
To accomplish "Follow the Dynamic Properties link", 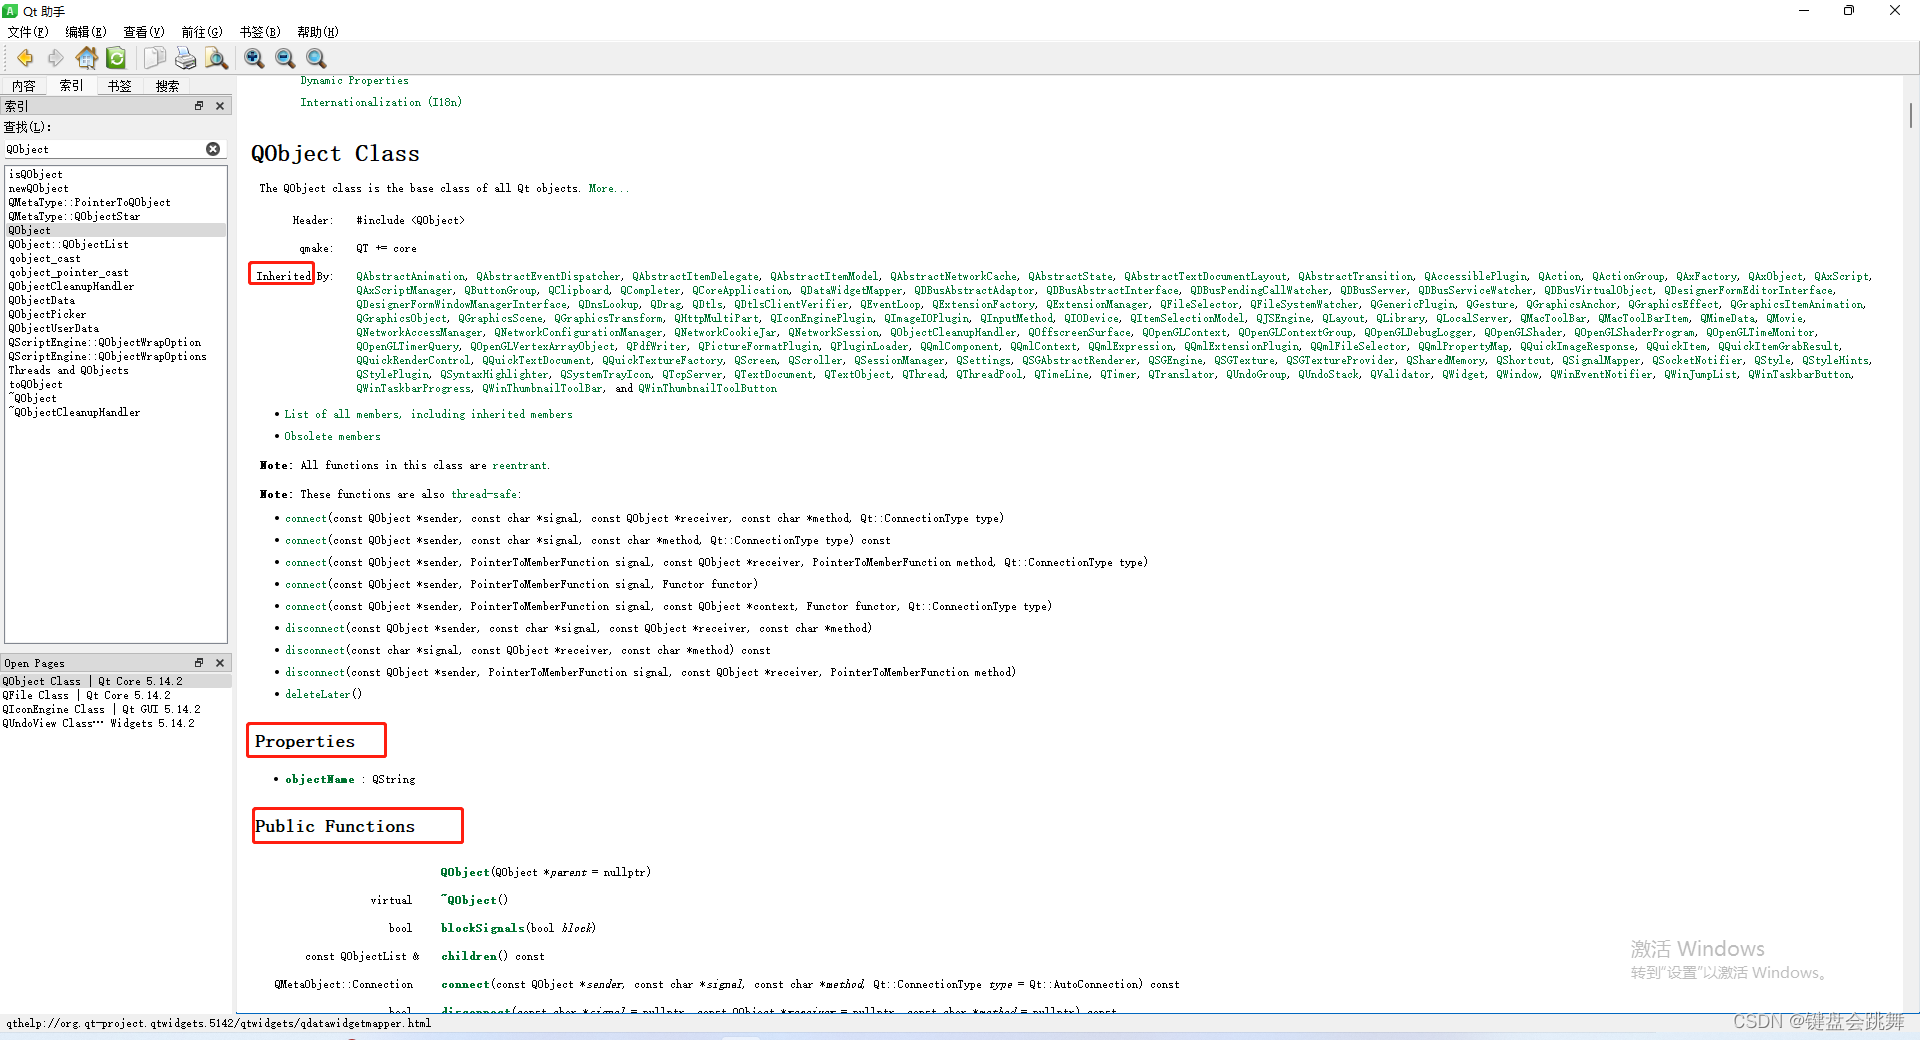I will [x=354, y=80].
